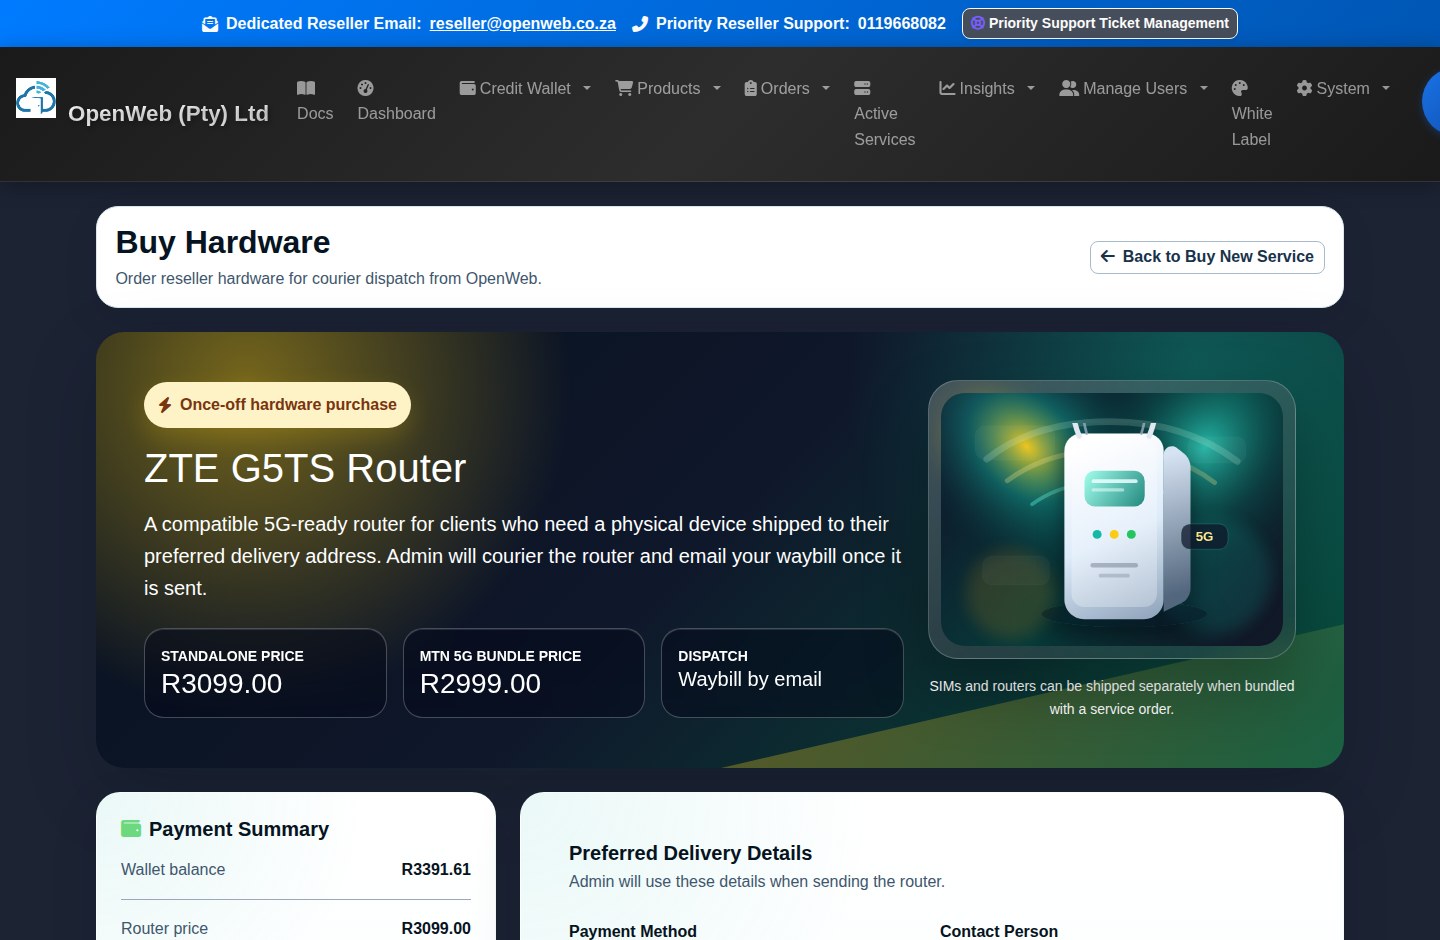1440x940 pixels.
Task: Click the 0119668082 support phone number
Action: click(x=902, y=23)
